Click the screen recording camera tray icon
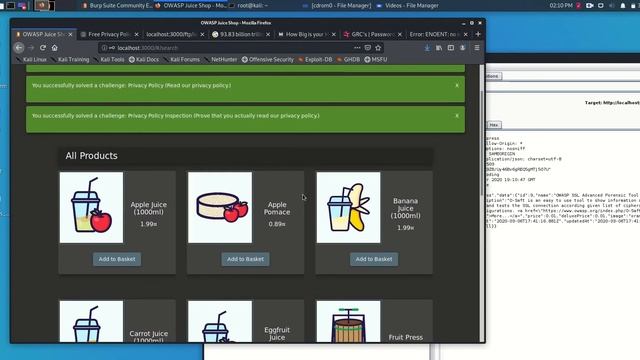The width and height of the screenshot is (640, 360). tap(589, 6)
